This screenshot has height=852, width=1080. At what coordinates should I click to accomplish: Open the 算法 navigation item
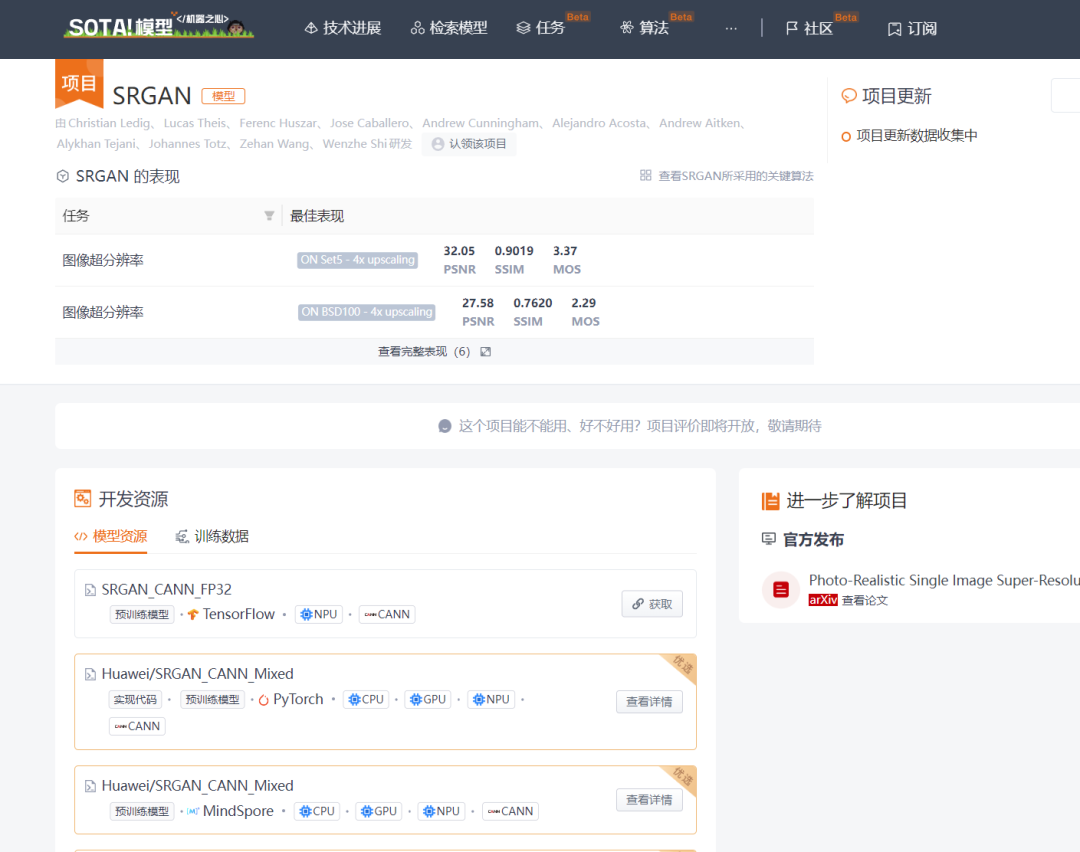point(644,28)
